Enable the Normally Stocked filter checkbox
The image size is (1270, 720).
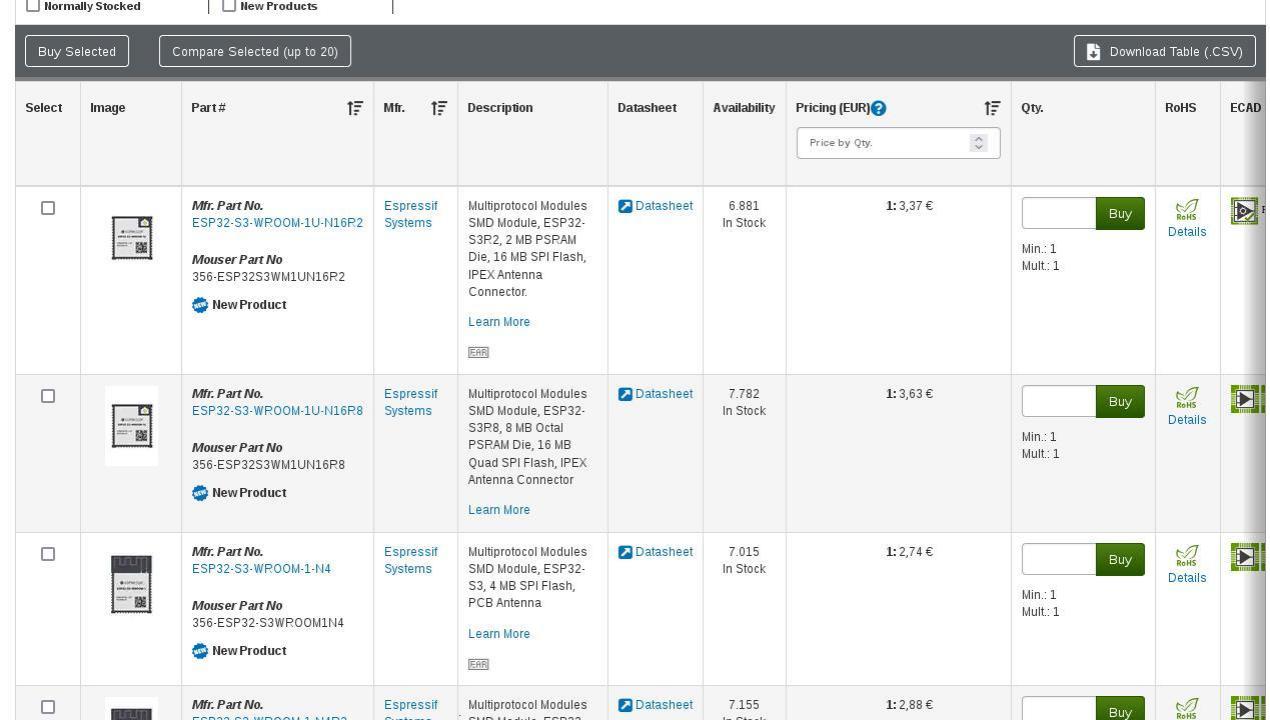pos(33,5)
